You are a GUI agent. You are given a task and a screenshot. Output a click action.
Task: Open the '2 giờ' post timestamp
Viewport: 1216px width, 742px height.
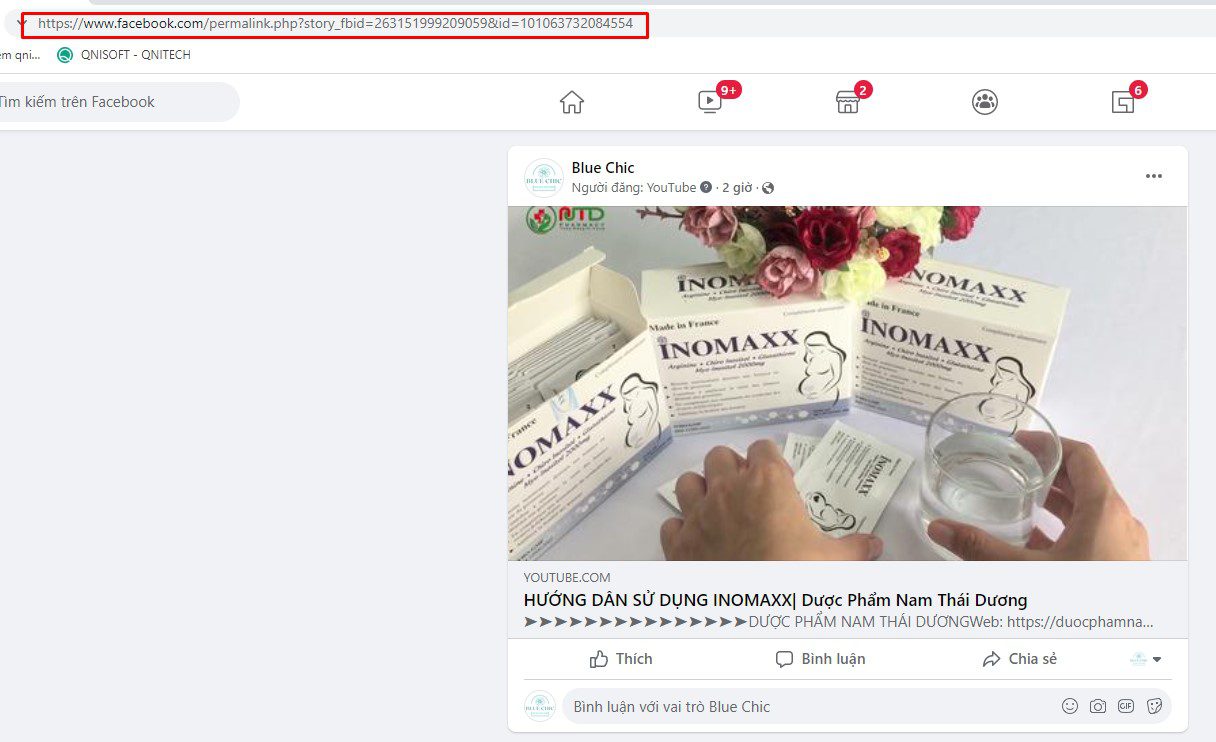pyautogui.click(x=737, y=187)
